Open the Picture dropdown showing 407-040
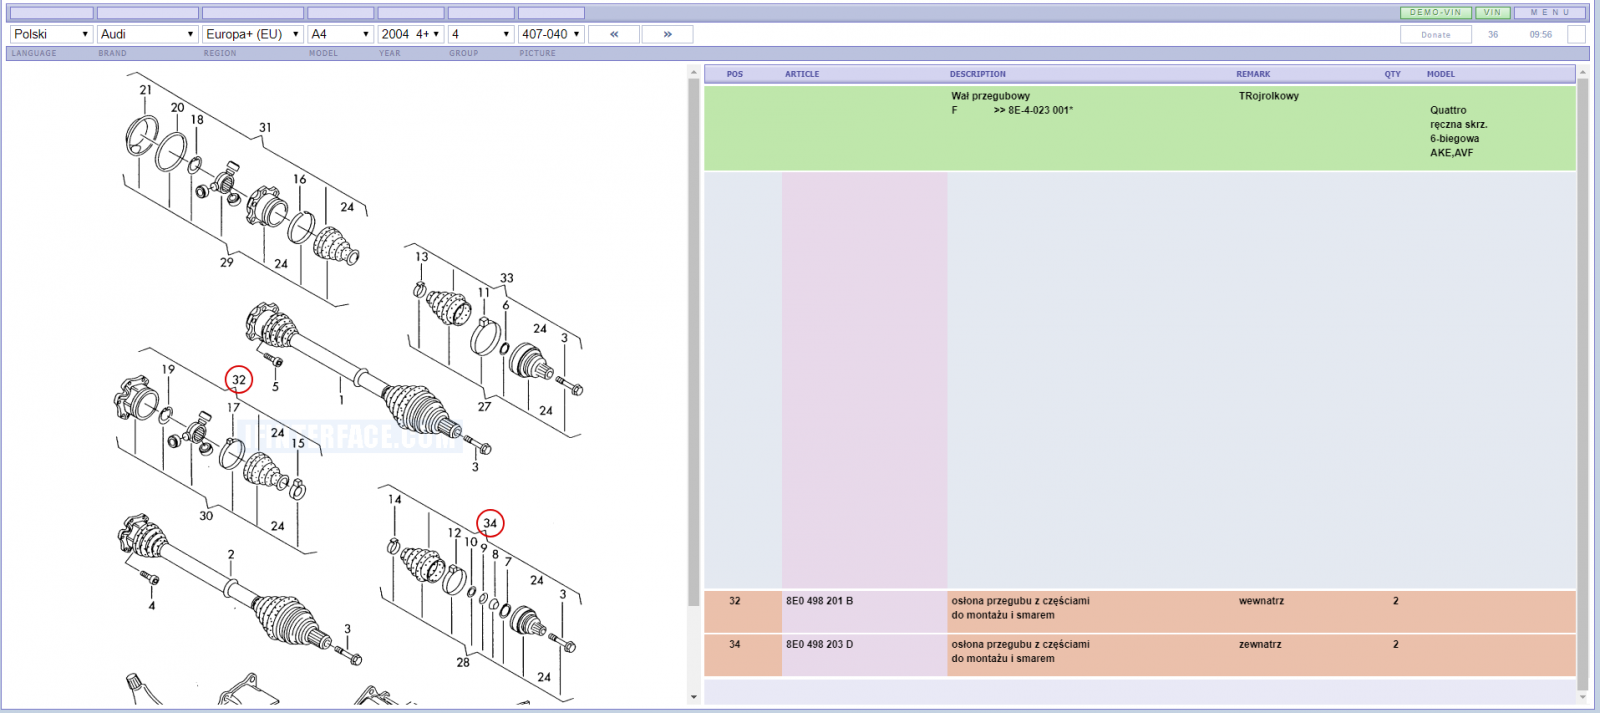 (551, 34)
